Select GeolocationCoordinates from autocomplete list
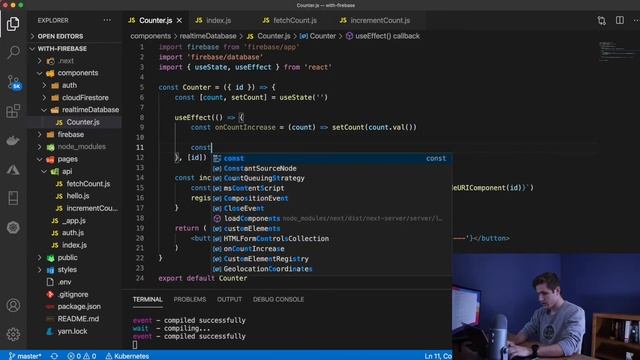 tap(331, 269)
